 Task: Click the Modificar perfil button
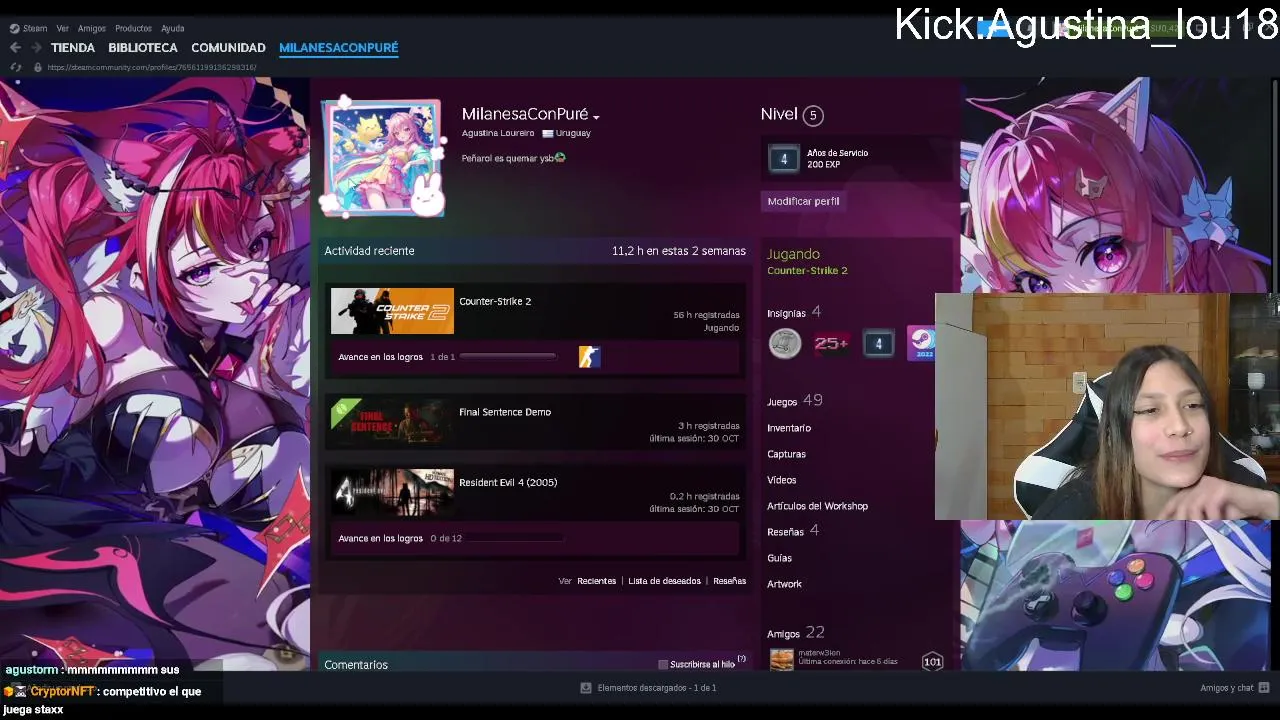click(803, 201)
